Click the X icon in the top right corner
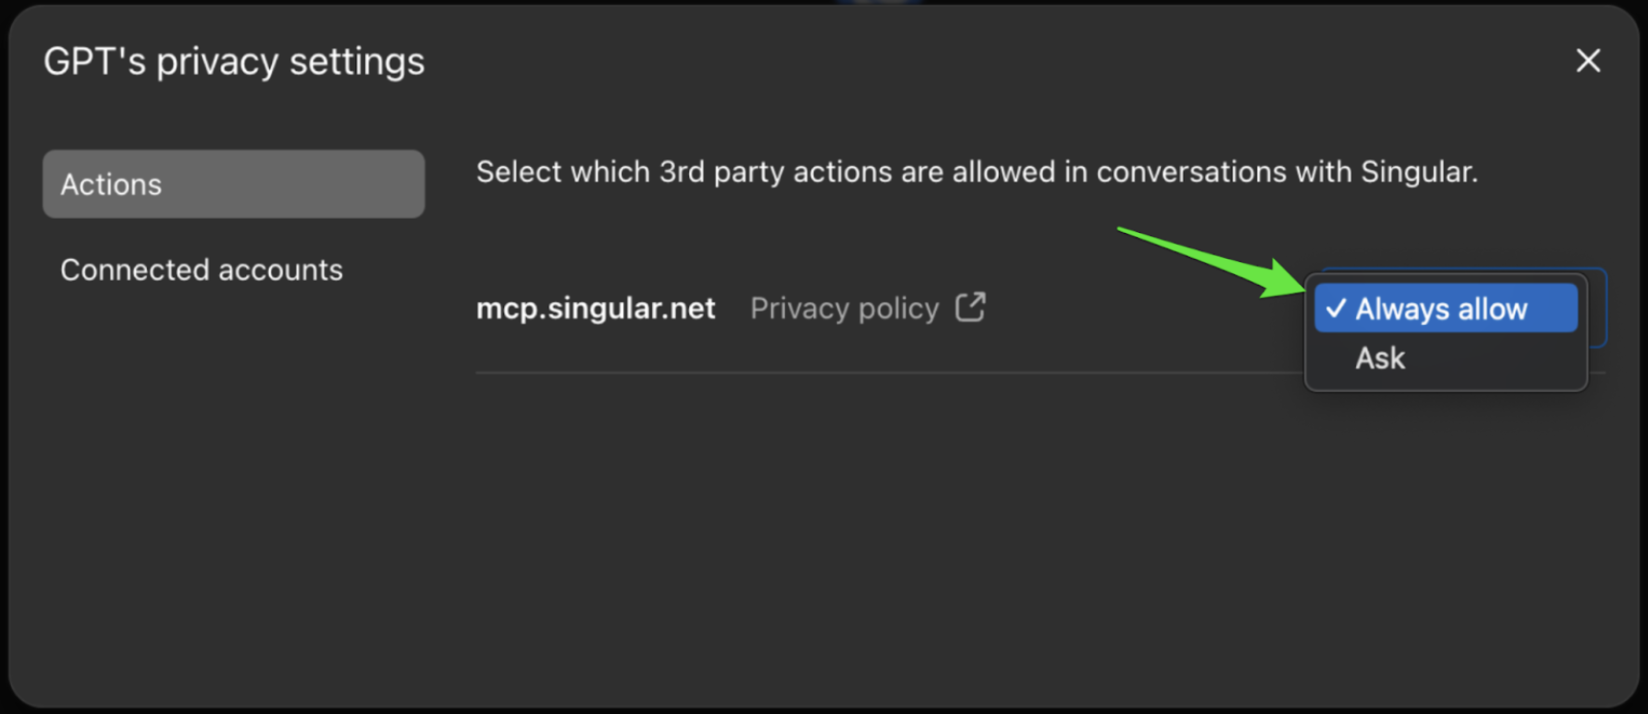This screenshot has width=1648, height=714. point(1587,60)
